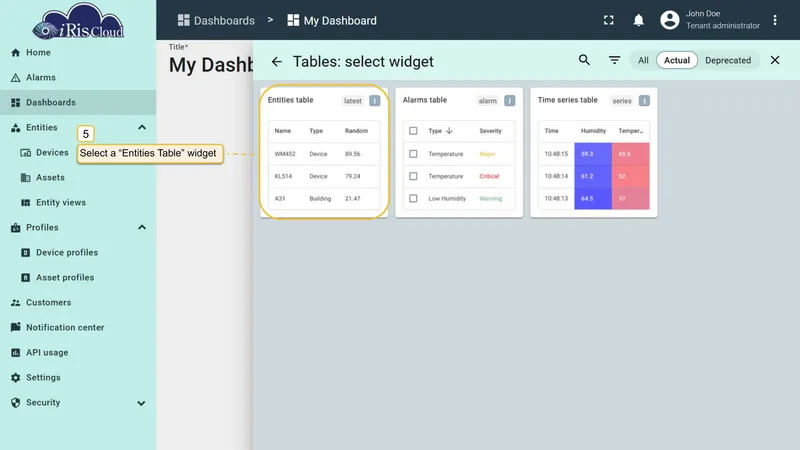Viewport: 800px width, 450px height.
Task: Open the three-dot user menu
Action: (774, 20)
